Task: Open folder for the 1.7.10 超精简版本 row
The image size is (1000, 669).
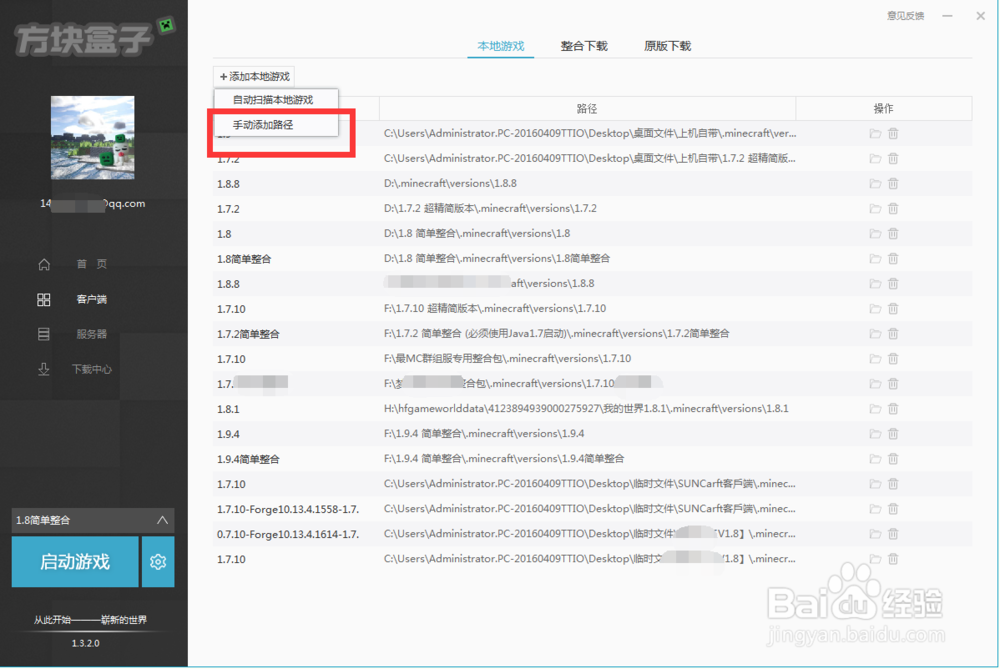Action: [875, 308]
